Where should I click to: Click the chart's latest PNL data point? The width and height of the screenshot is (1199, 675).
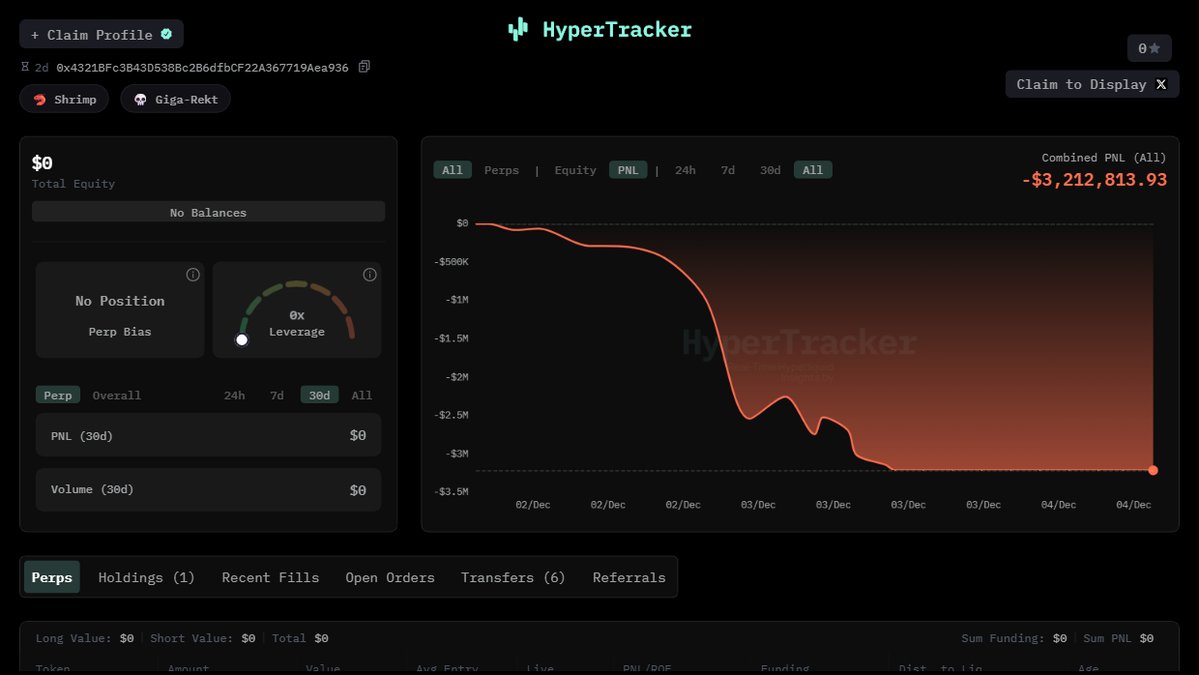click(1153, 470)
